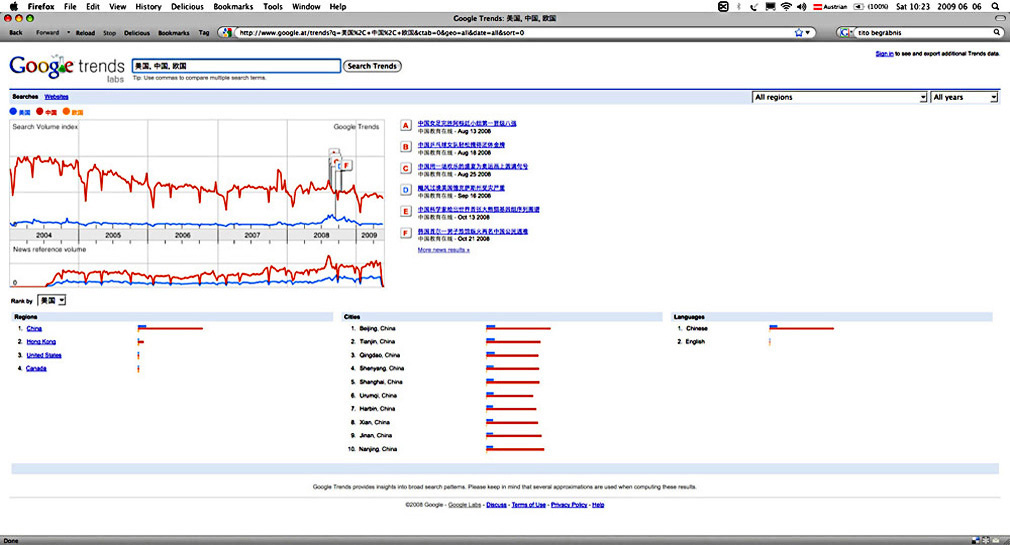This screenshot has height=545, width=1010.
Task: Click the Search Trends button
Action: tap(372, 66)
